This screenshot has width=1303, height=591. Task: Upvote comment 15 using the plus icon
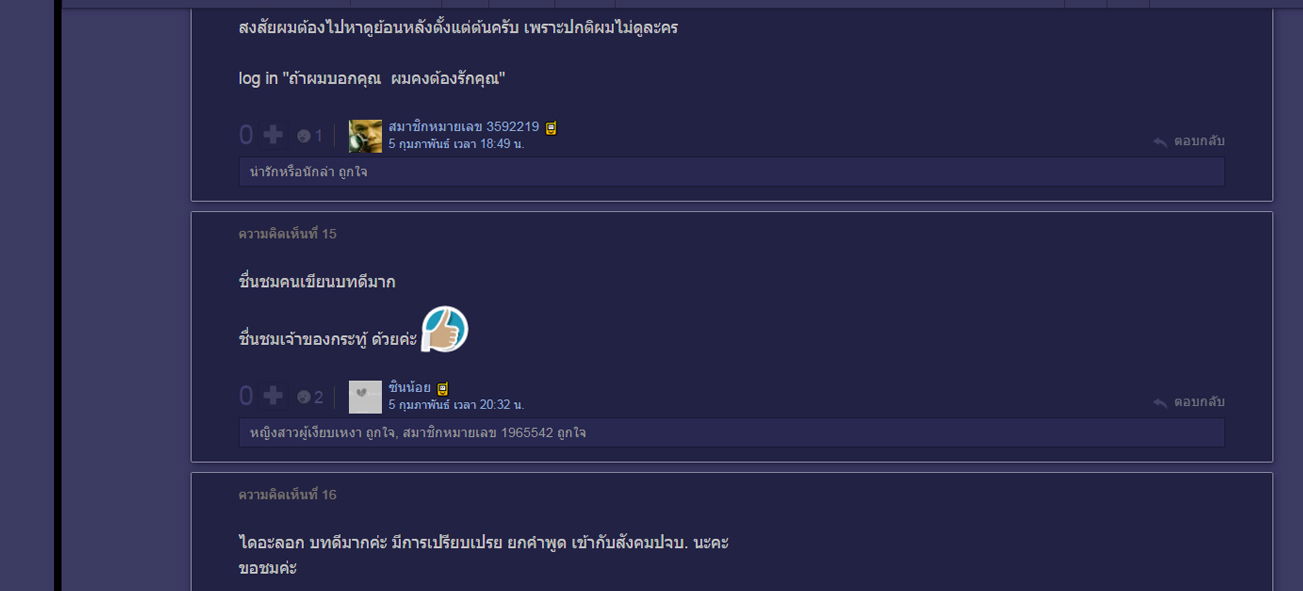point(273,396)
